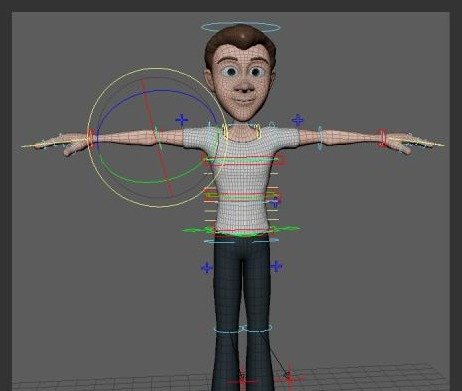
Task: Select the mid-spine yellow and red control
Action: pos(242,196)
